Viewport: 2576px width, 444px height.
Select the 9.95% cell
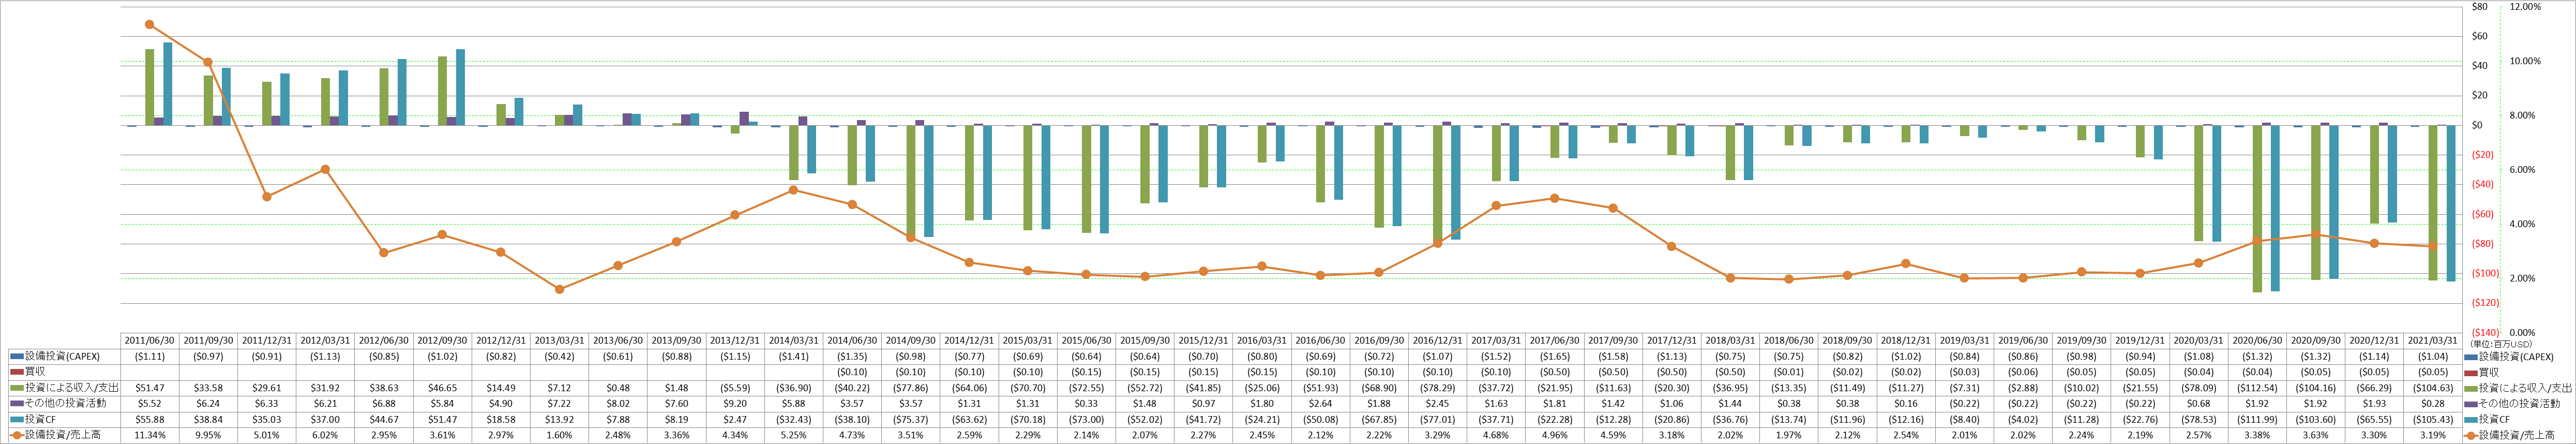coord(208,436)
